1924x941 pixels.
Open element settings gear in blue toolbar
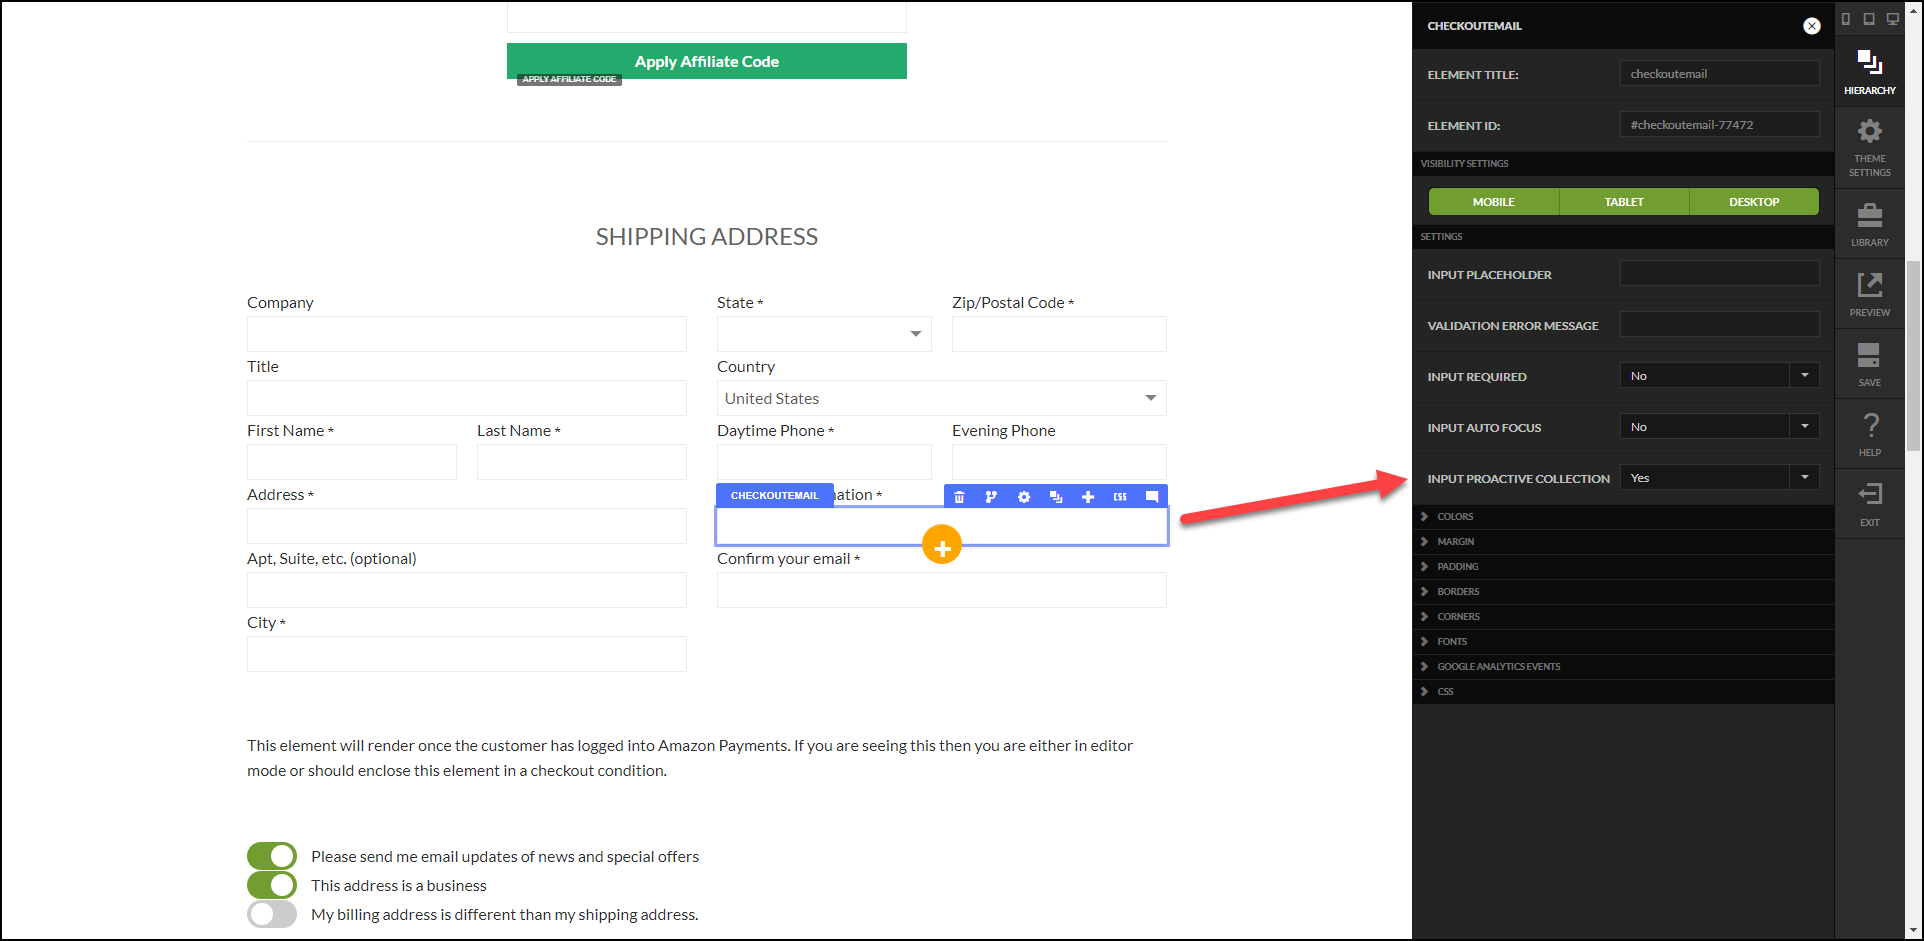1024,497
